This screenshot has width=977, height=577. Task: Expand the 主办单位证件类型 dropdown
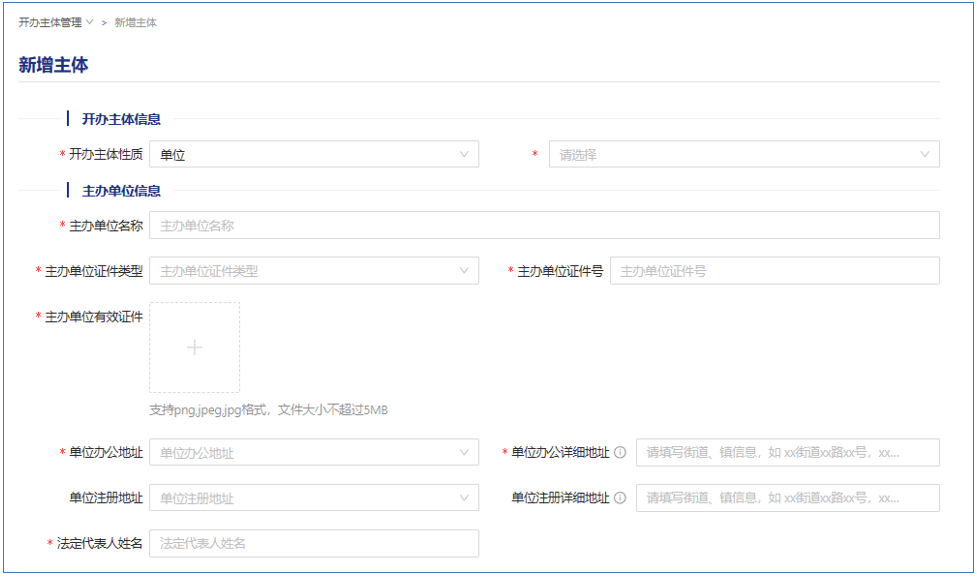coord(313,271)
